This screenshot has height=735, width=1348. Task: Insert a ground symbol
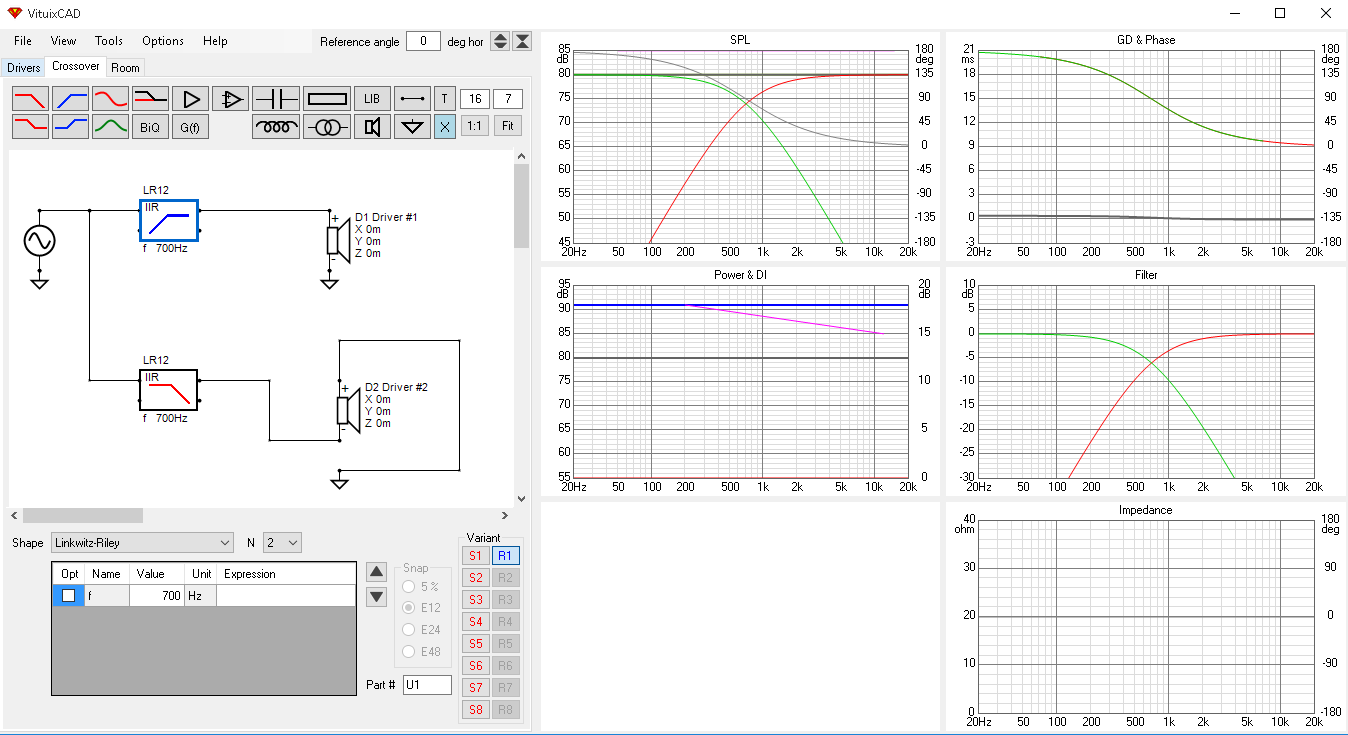pyautogui.click(x=412, y=127)
